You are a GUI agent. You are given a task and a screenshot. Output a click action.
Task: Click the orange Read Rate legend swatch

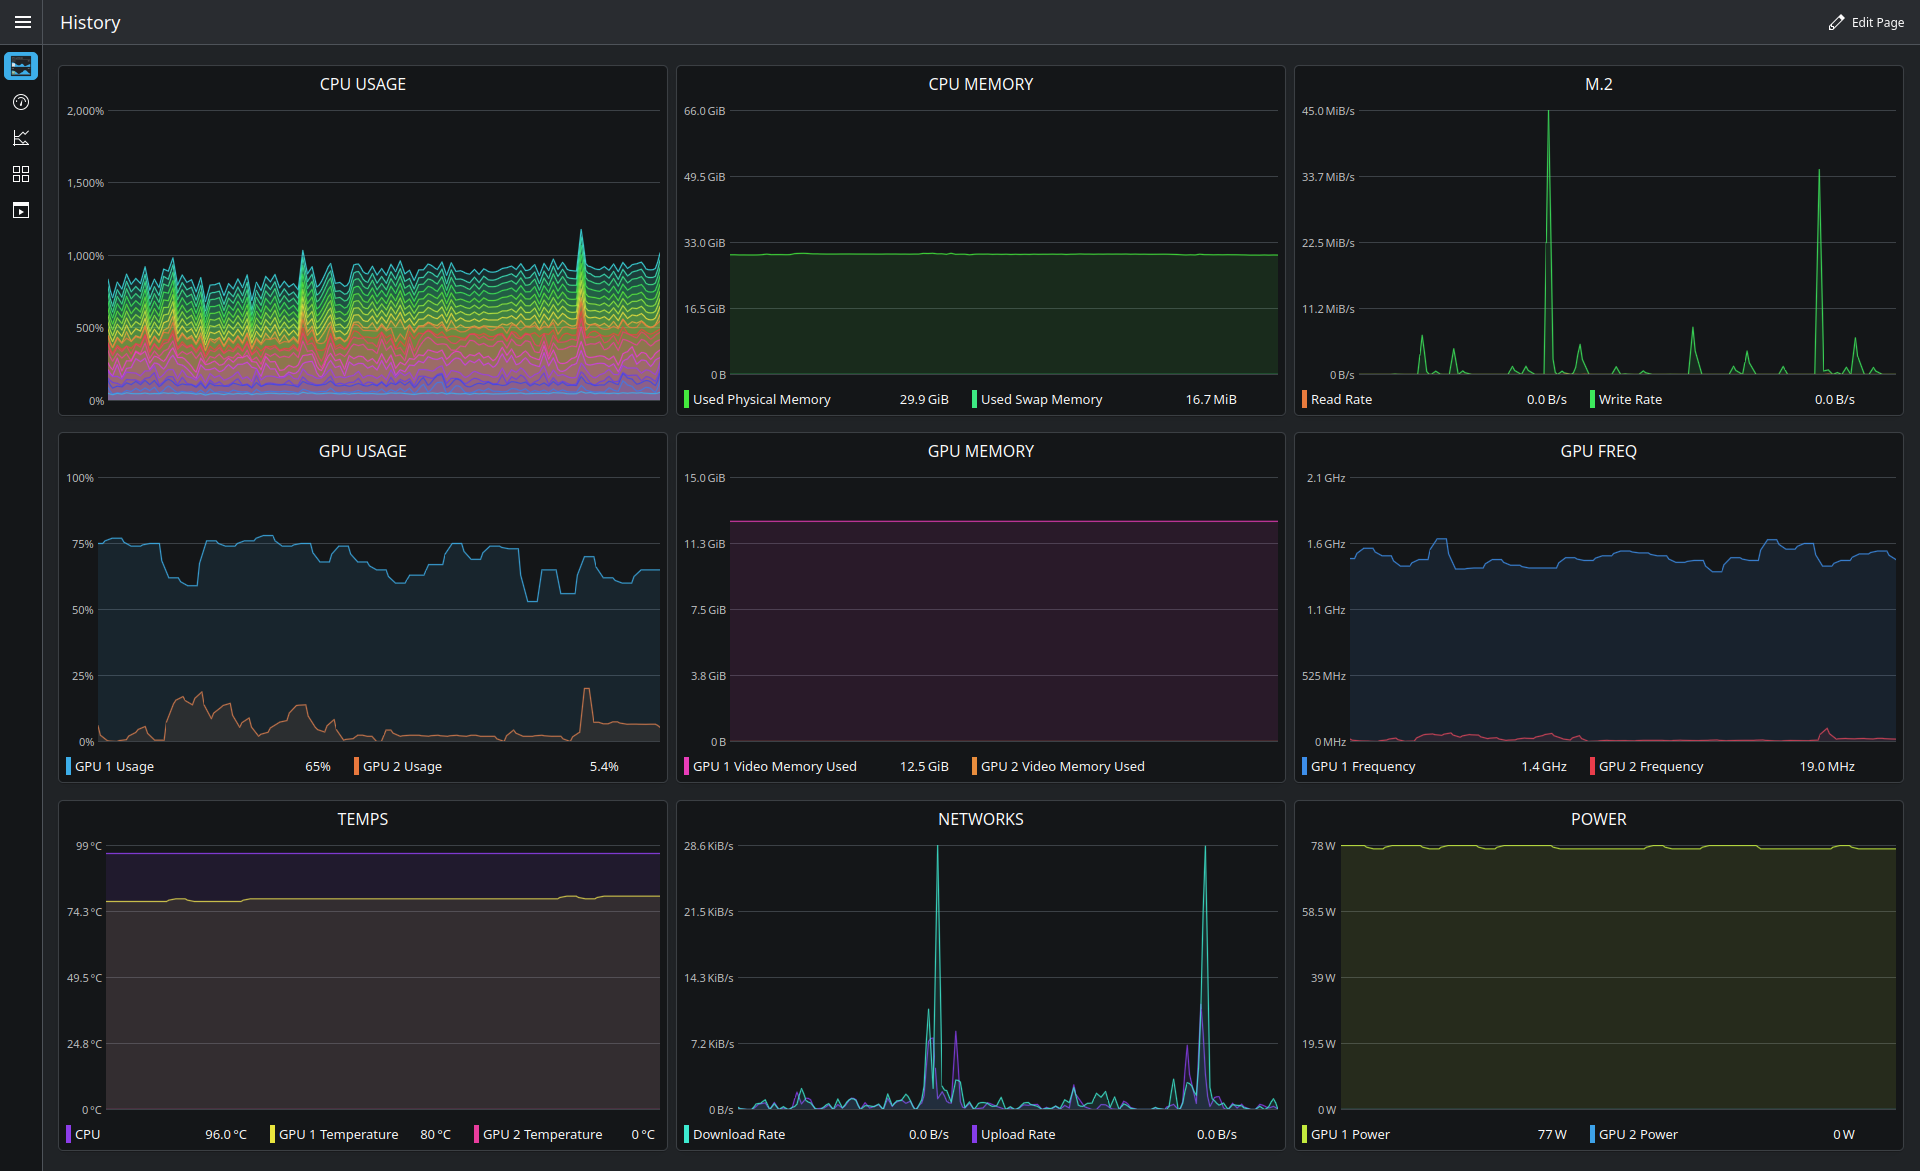[1304, 399]
